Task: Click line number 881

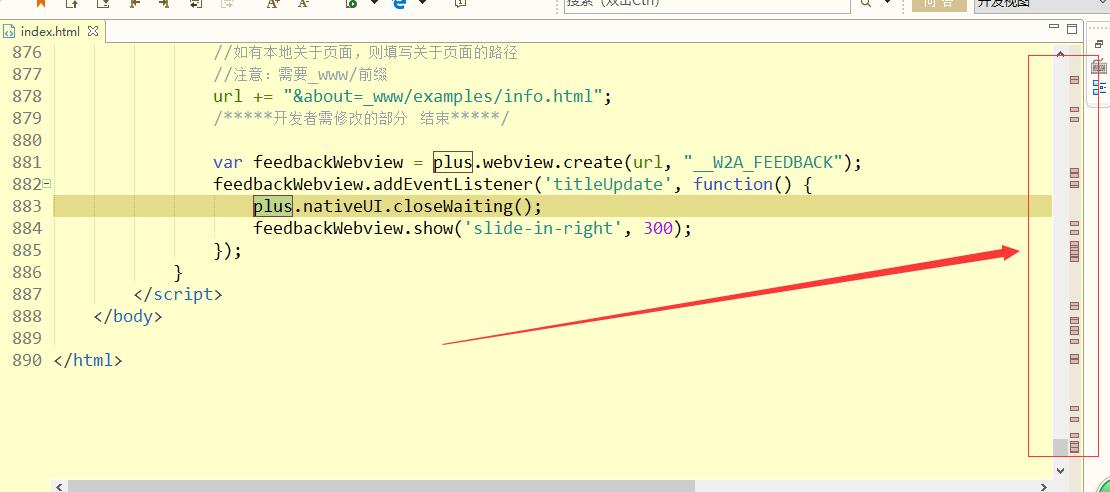Action: pos(28,162)
